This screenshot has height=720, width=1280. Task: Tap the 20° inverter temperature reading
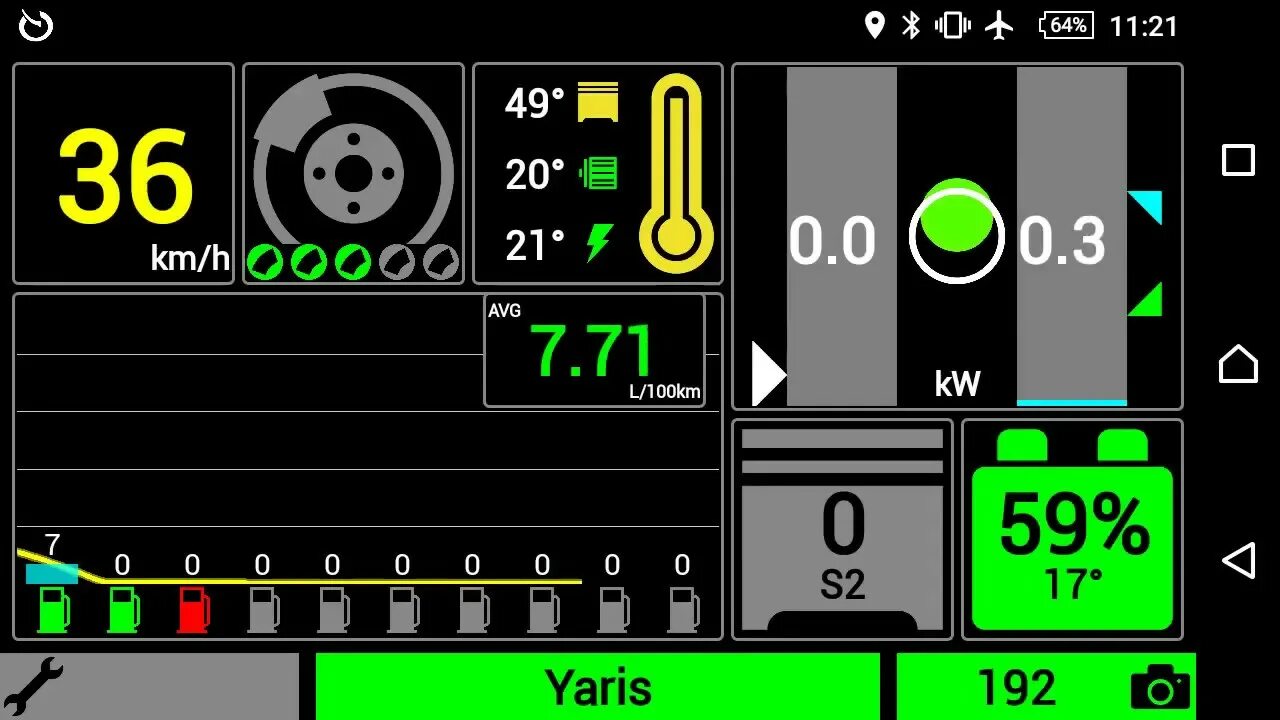pyautogui.click(x=534, y=174)
